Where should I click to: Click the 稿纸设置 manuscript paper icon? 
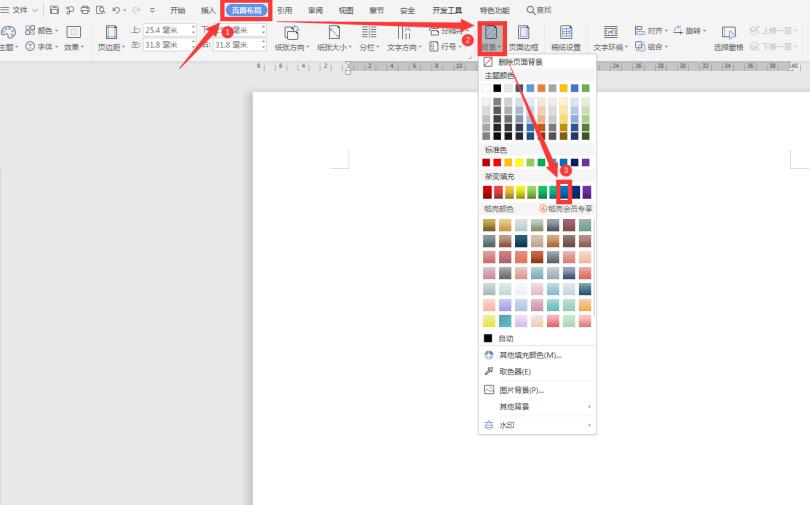point(566,38)
